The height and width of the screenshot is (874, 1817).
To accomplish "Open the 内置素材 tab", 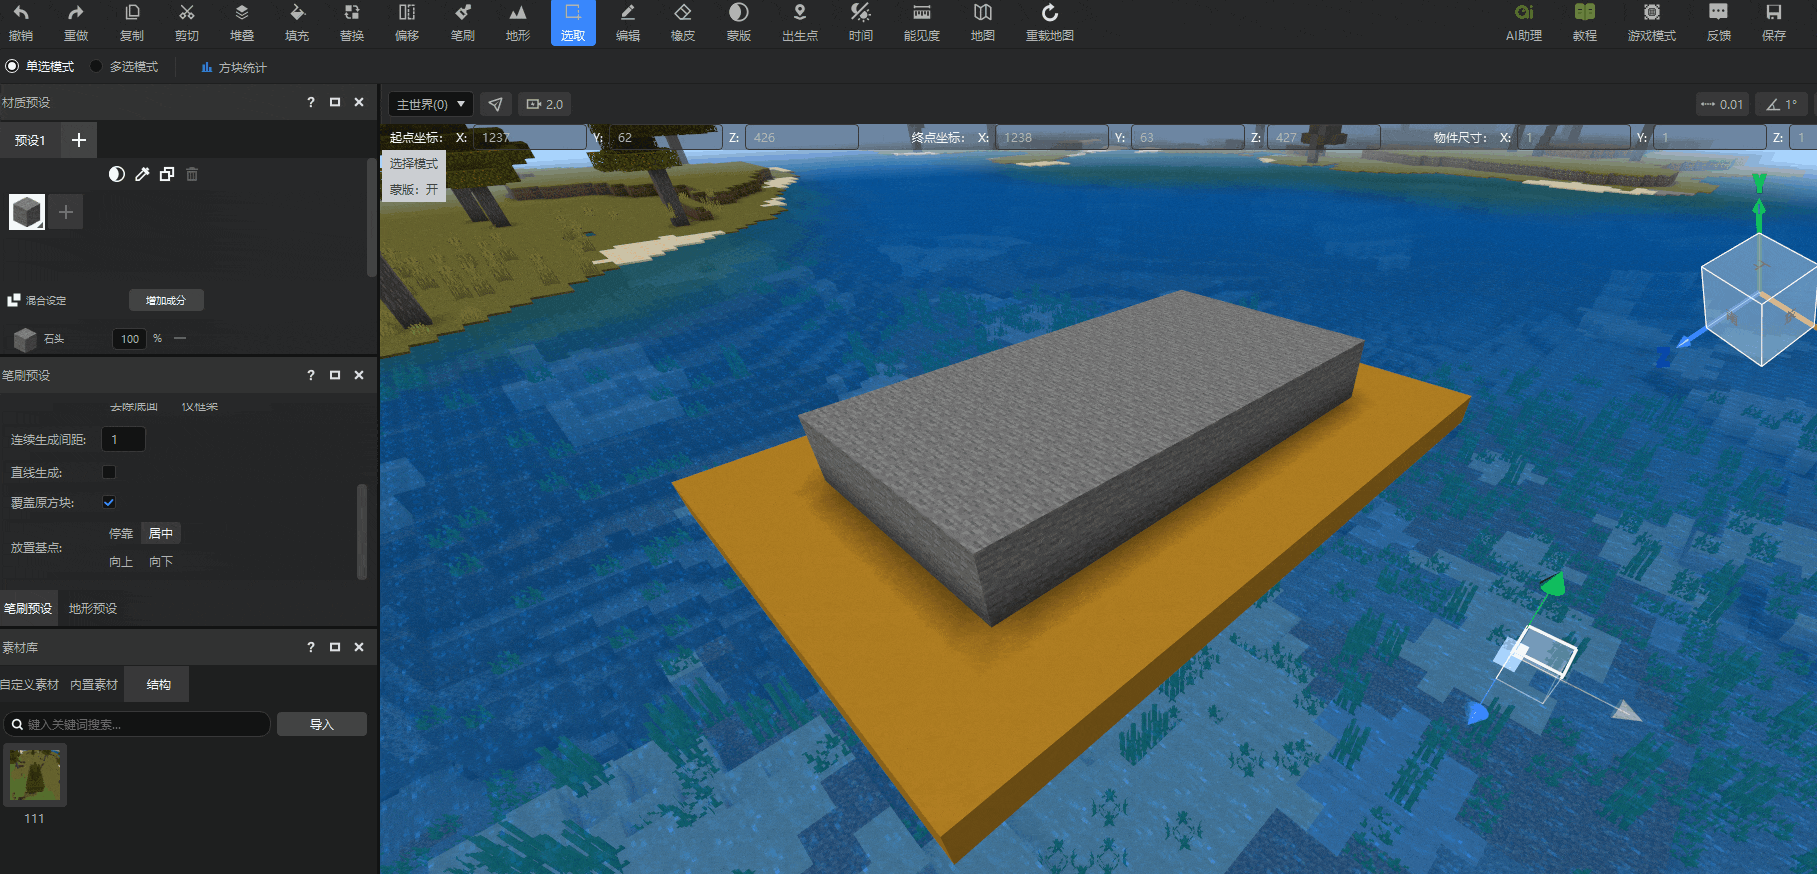I will click(x=94, y=685).
